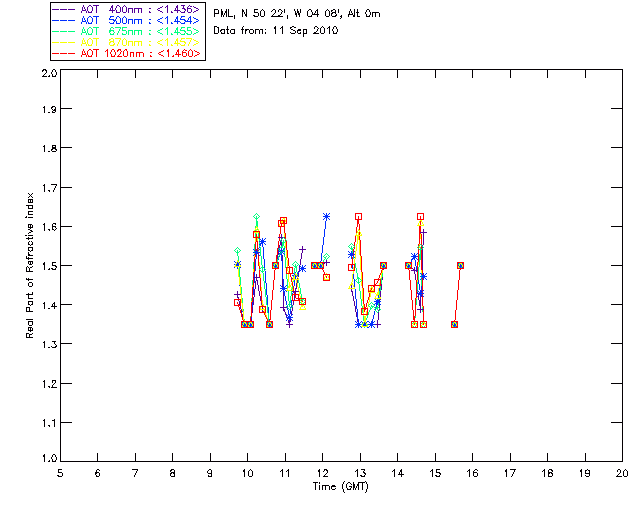Click the purple dashed line sample for AOT 400nm

[64, 9]
